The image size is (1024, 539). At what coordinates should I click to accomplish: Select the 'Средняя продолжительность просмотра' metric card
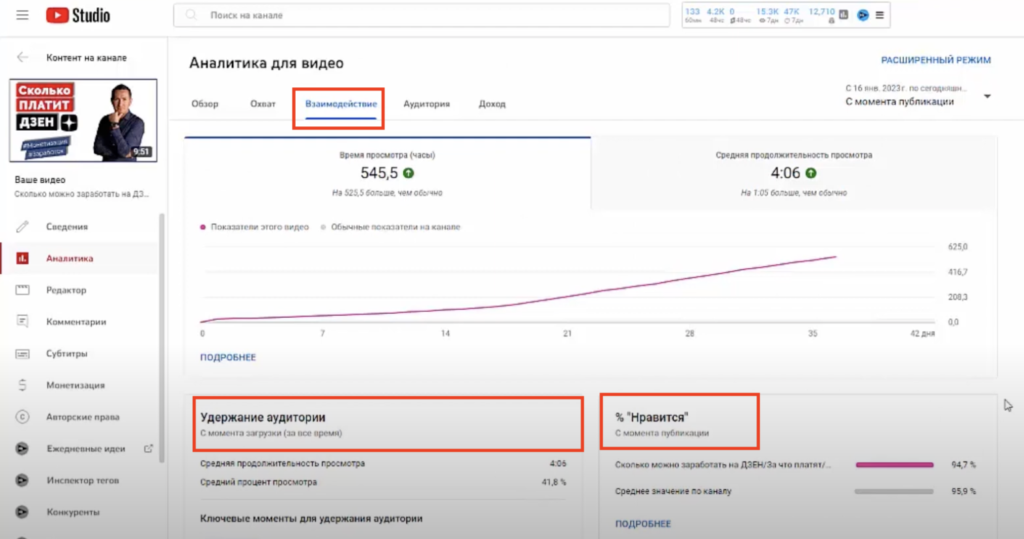(x=794, y=172)
